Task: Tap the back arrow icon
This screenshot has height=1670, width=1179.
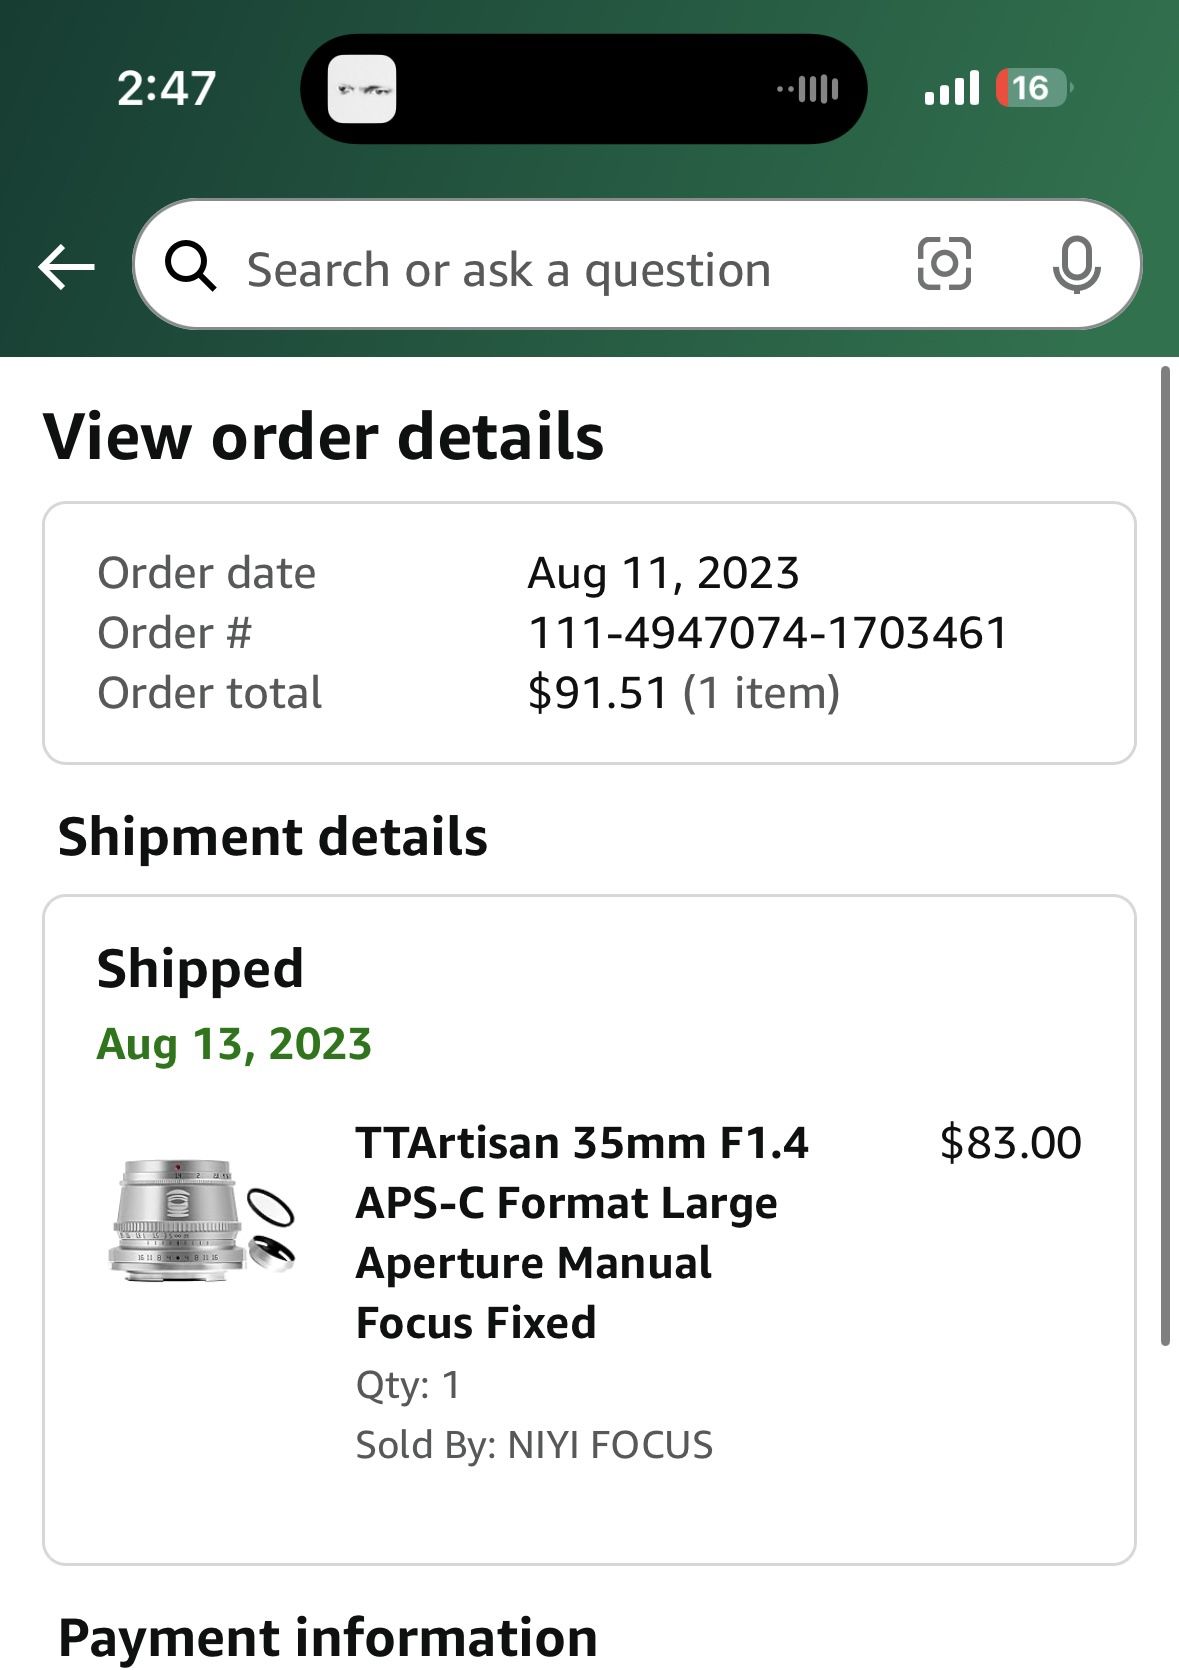Action: [x=66, y=267]
